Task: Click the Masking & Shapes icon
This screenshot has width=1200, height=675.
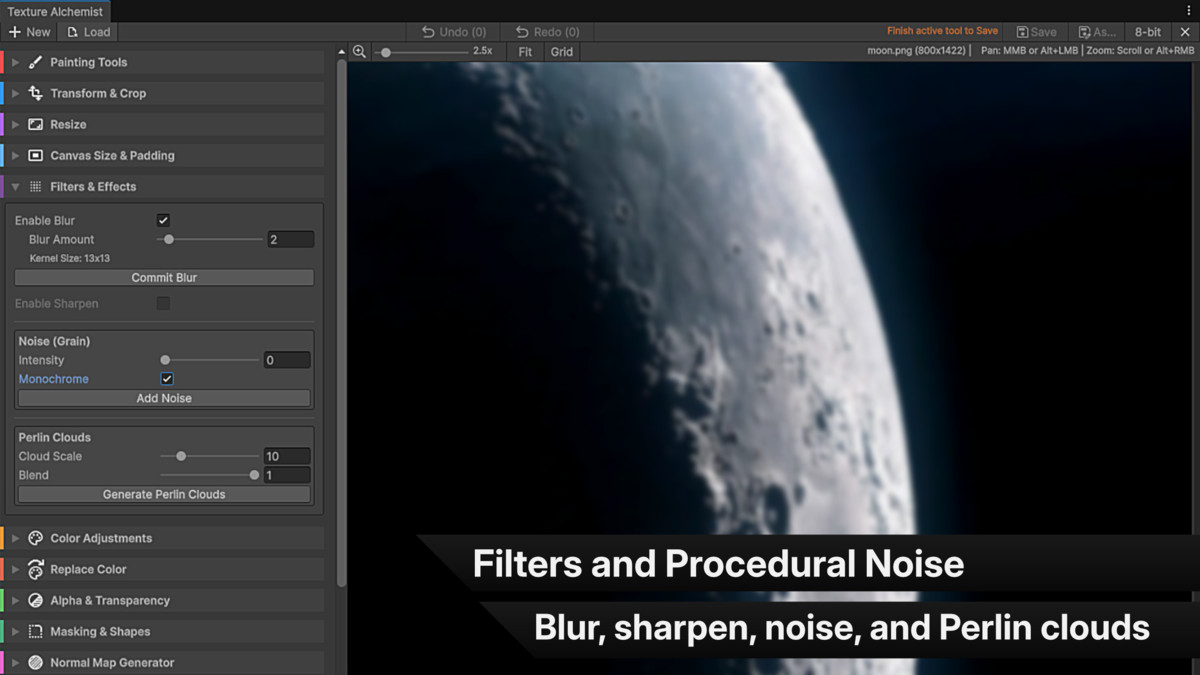Action: (35, 631)
